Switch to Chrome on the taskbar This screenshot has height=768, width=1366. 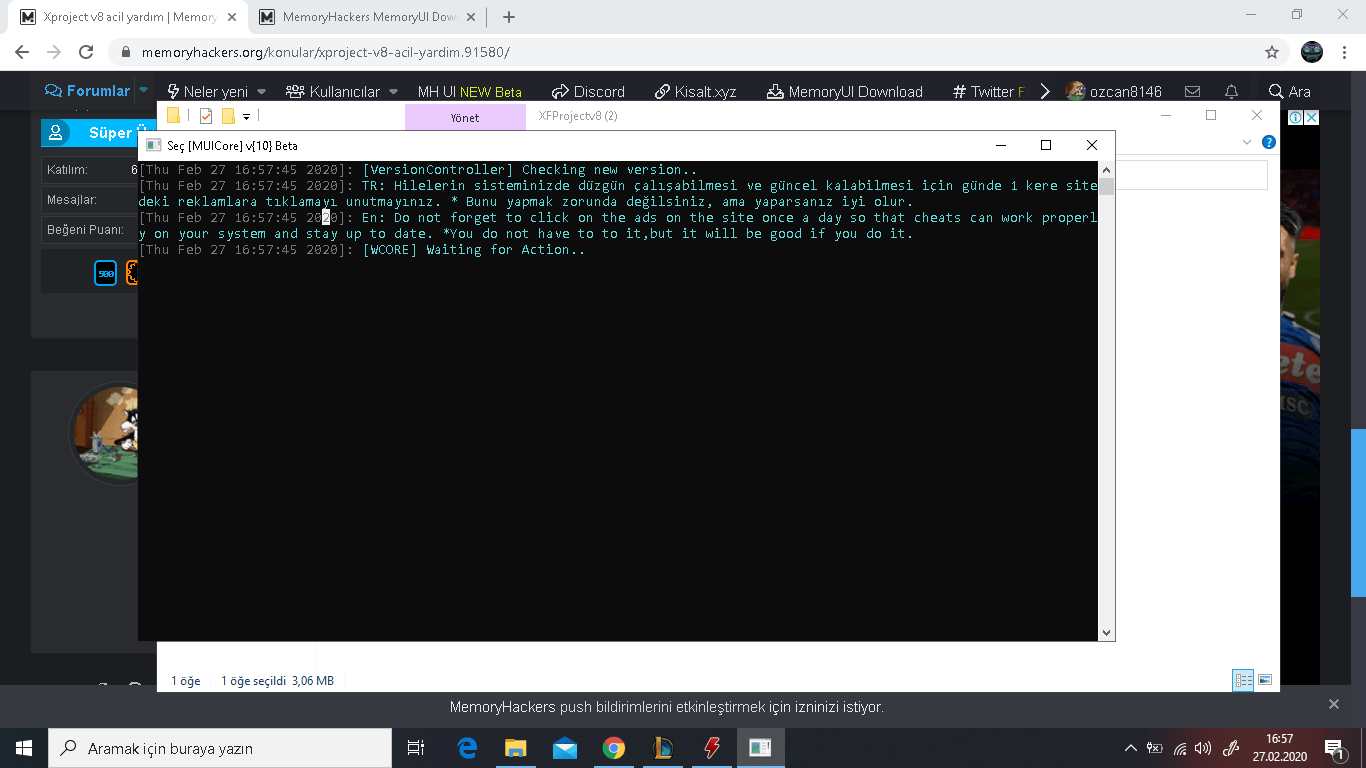(x=613, y=748)
